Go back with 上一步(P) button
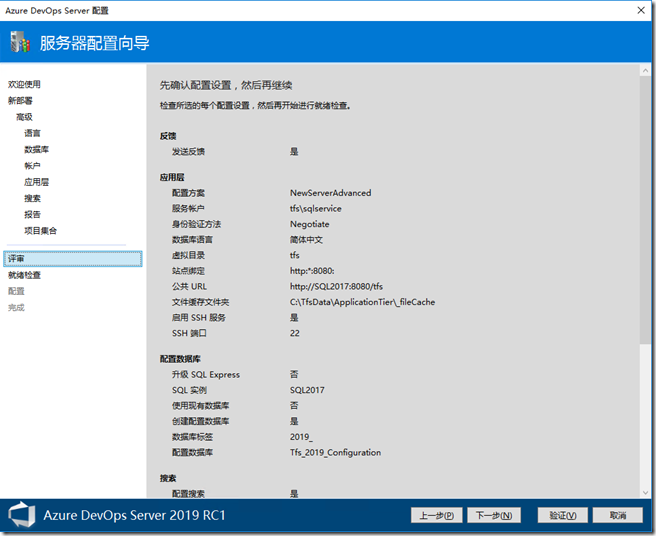The height and width of the screenshot is (536, 656). (436, 515)
